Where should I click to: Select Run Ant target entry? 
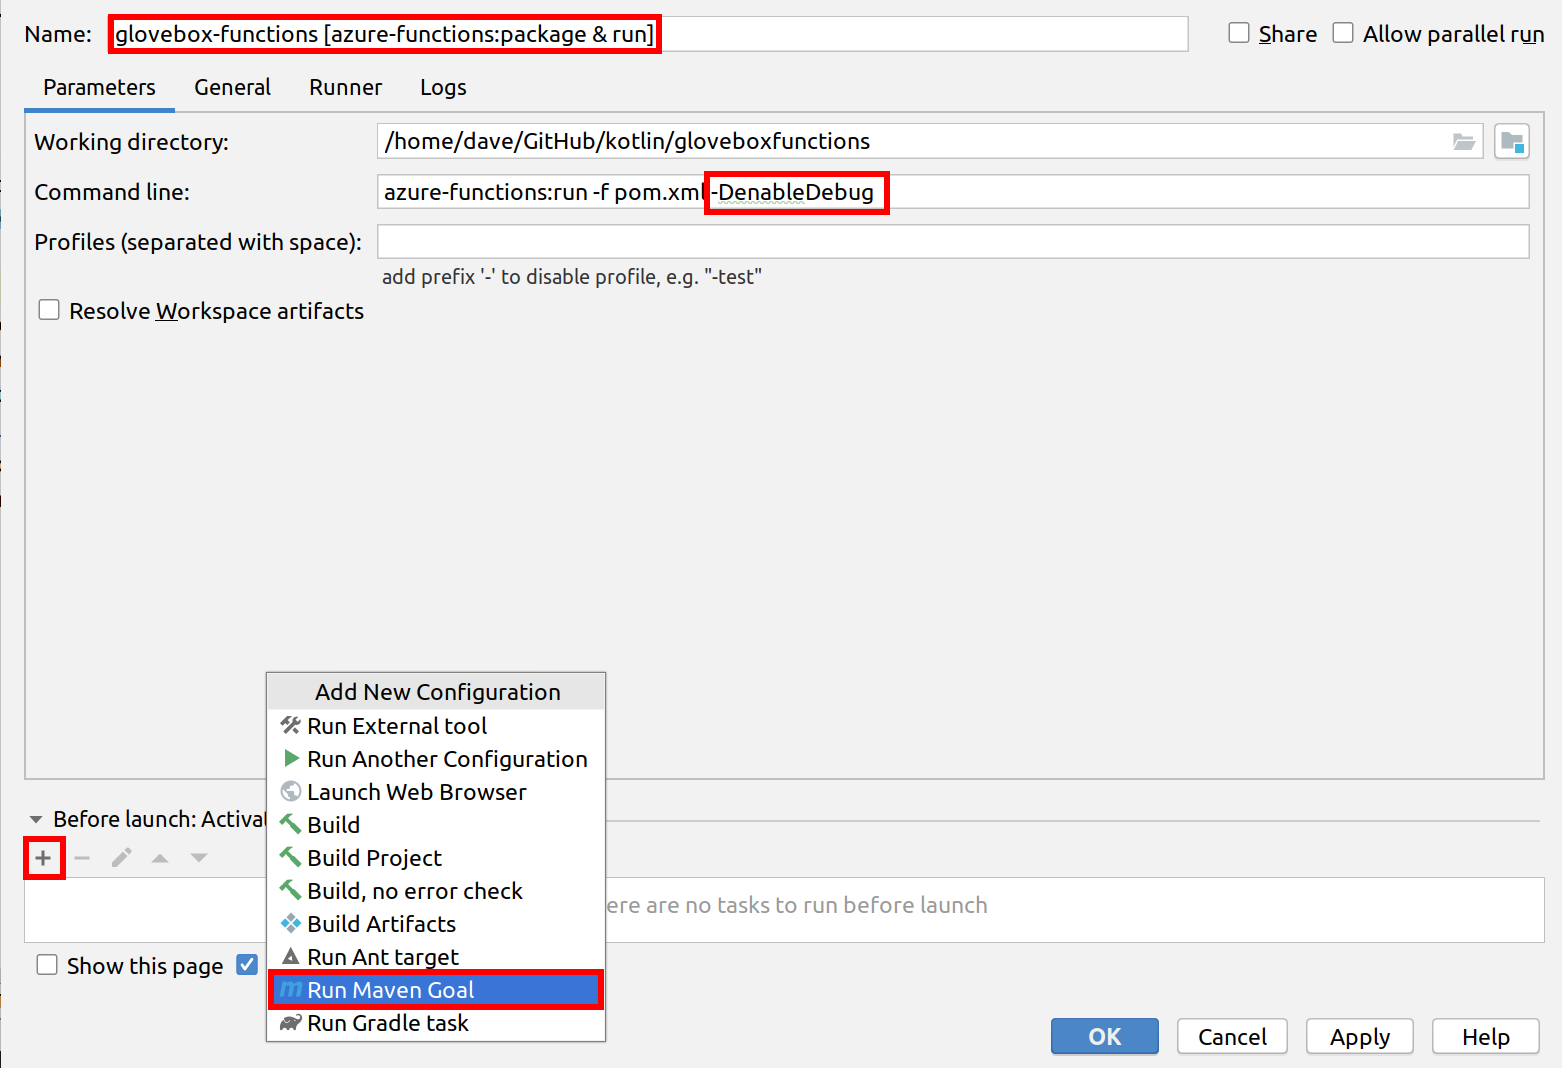coord(436,957)
